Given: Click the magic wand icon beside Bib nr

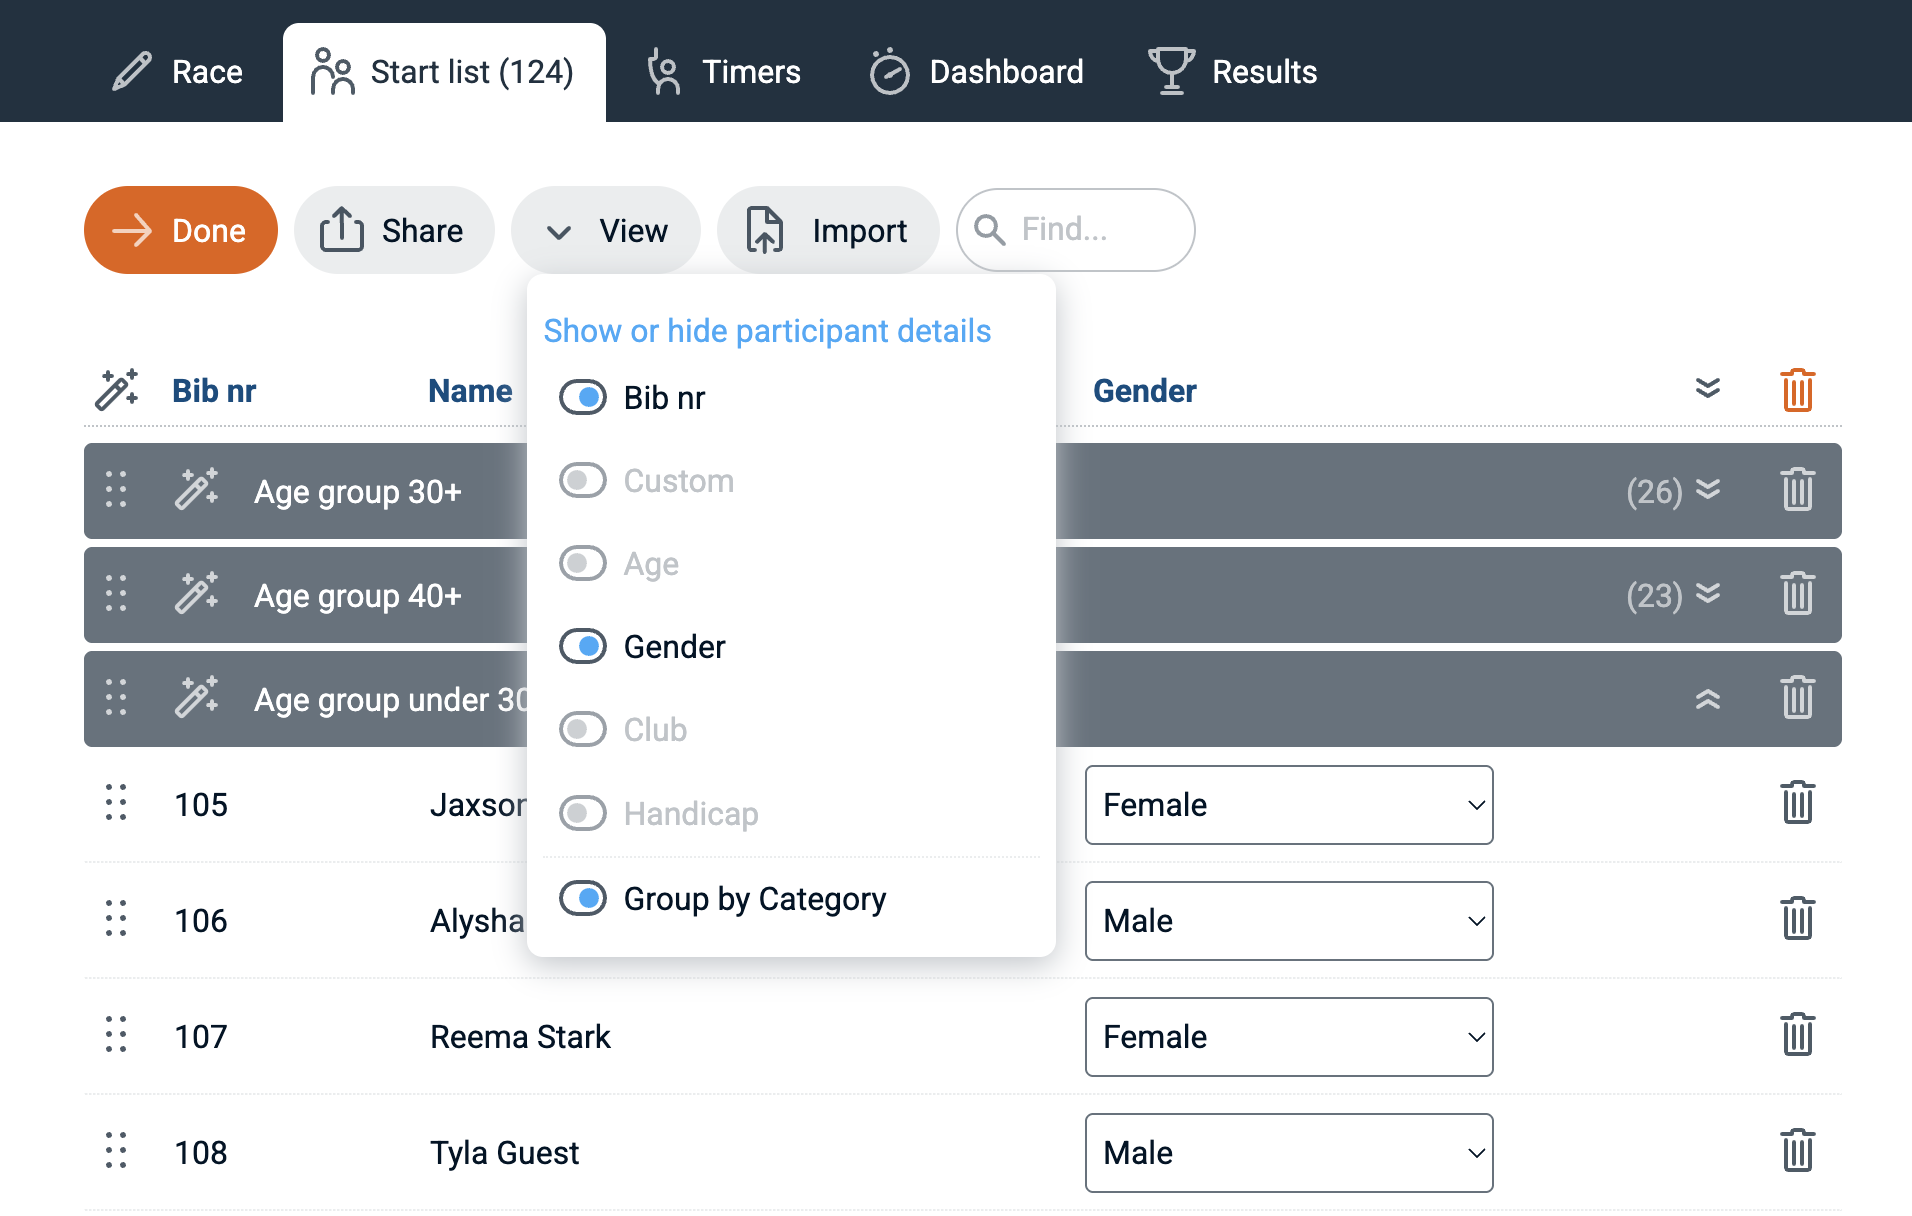Looking at the screenshot, I should point(117,390).
